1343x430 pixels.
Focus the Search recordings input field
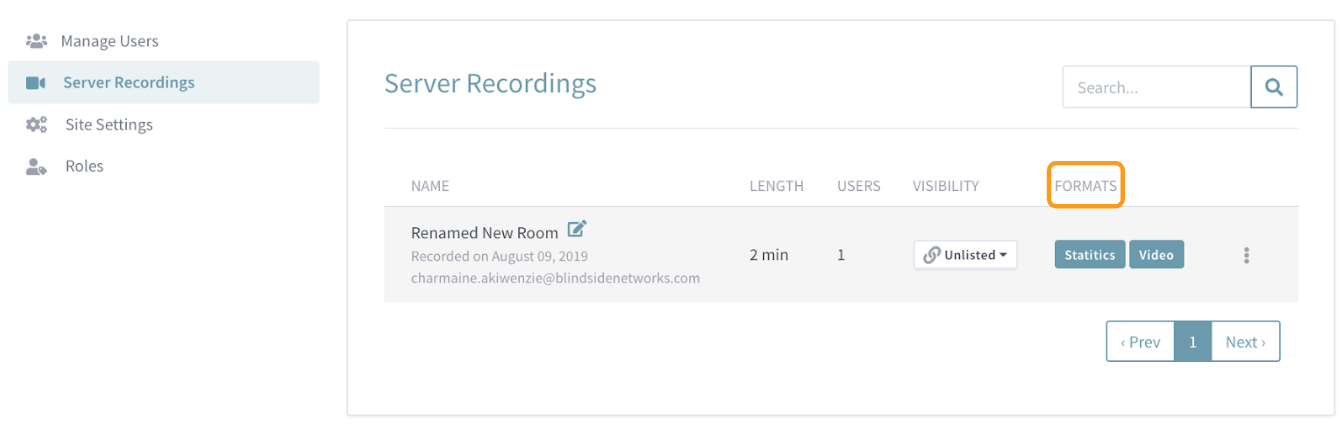click(x=1156, y=87)
